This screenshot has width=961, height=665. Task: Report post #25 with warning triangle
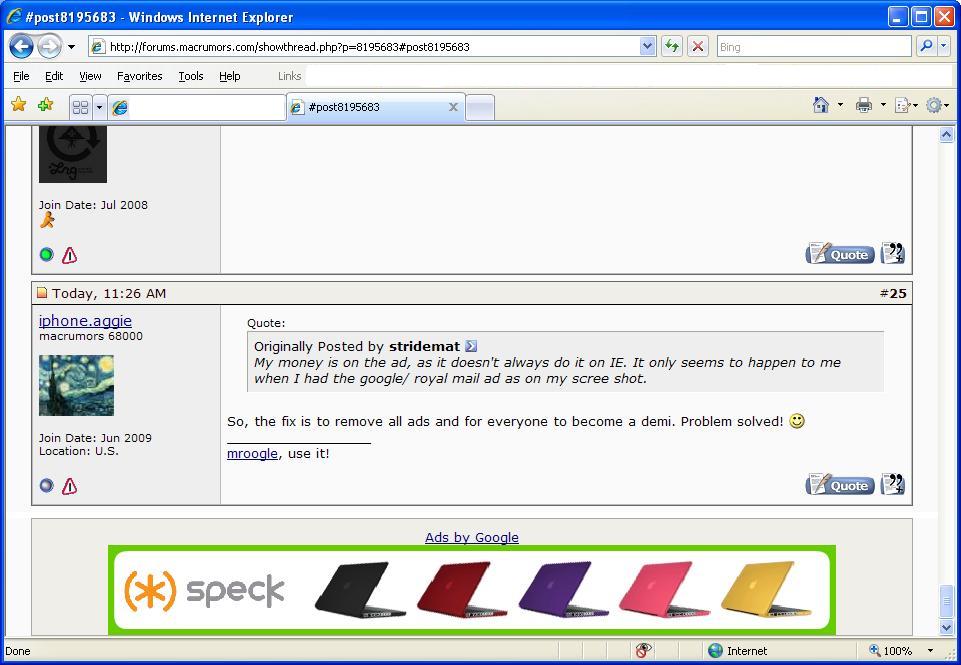pyautogui.click(x=69, y=486)
